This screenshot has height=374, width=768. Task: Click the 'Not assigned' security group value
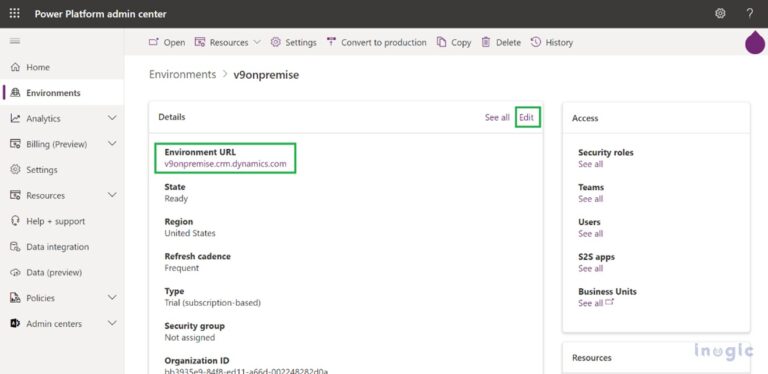point(190,337)
